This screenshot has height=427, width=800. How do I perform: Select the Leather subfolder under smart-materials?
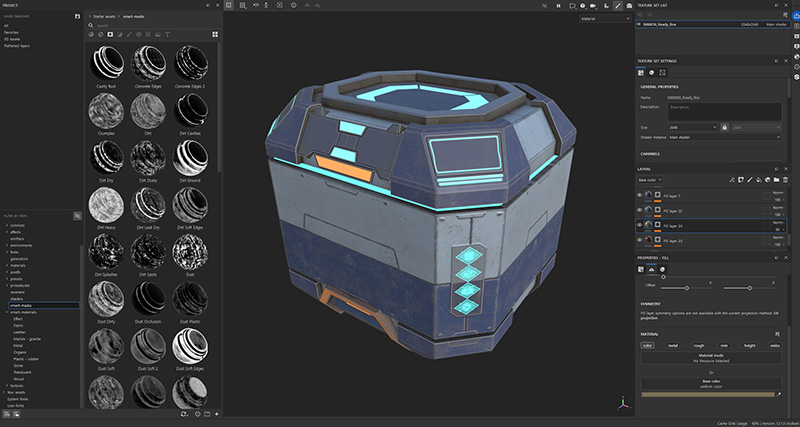coord(20,332)
